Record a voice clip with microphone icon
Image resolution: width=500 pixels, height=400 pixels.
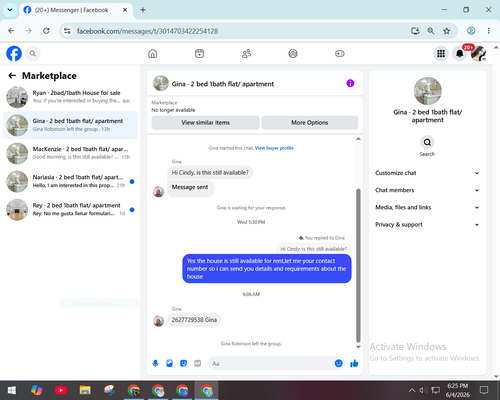(155, 363)
